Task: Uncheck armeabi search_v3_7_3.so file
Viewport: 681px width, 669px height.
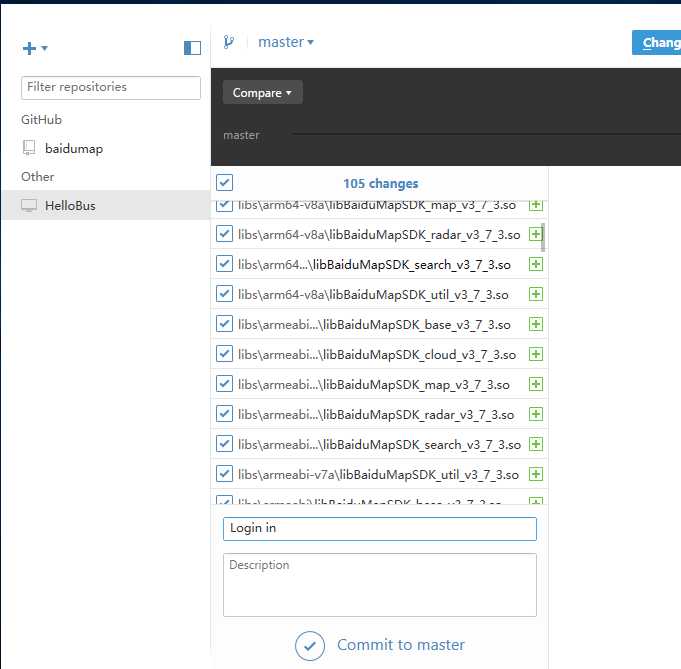Action: click(x=225, y=444)
